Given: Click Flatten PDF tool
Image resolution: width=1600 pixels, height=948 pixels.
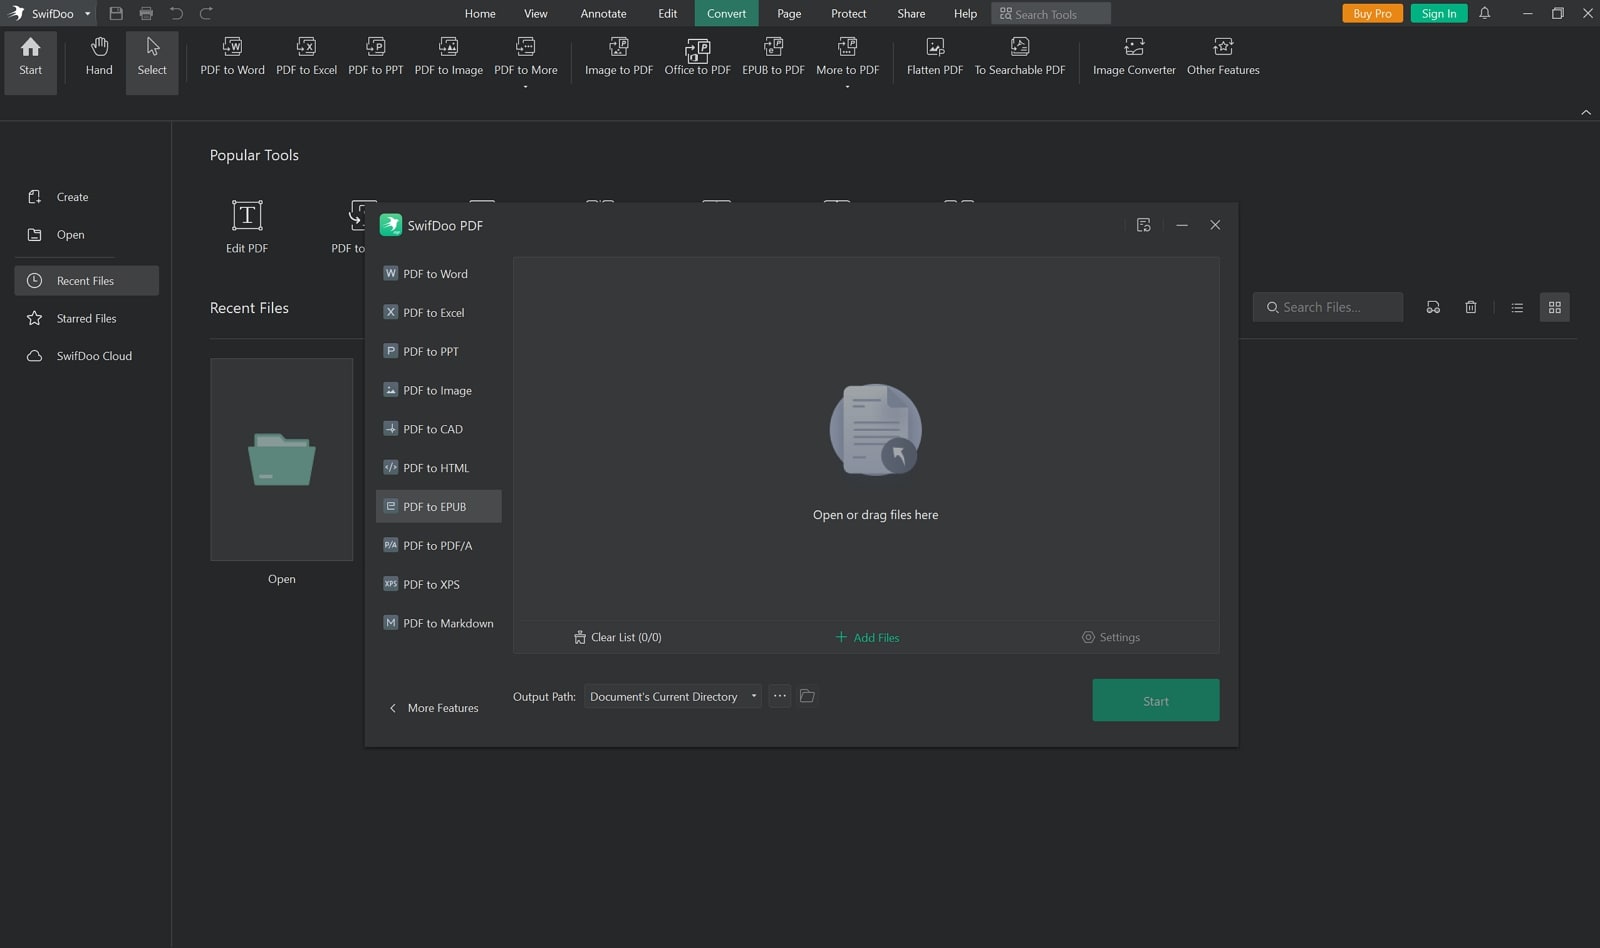Looking at the screenshot, I should point(935,58).
